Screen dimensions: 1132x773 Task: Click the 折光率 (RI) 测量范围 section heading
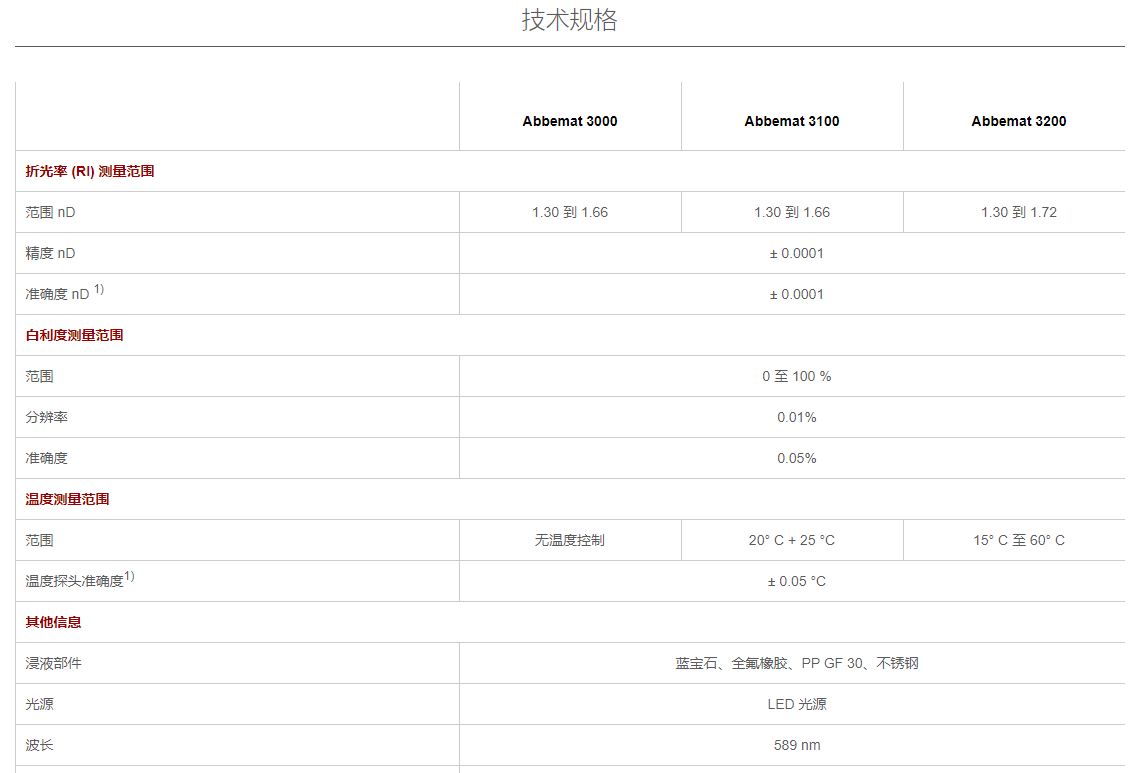tap(90, 171)
